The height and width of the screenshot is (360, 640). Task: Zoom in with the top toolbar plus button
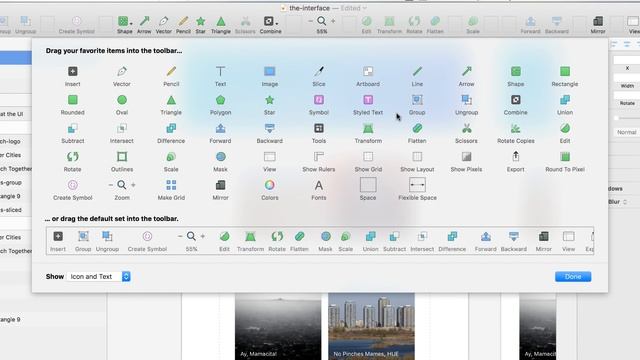(x=333, y=21)
